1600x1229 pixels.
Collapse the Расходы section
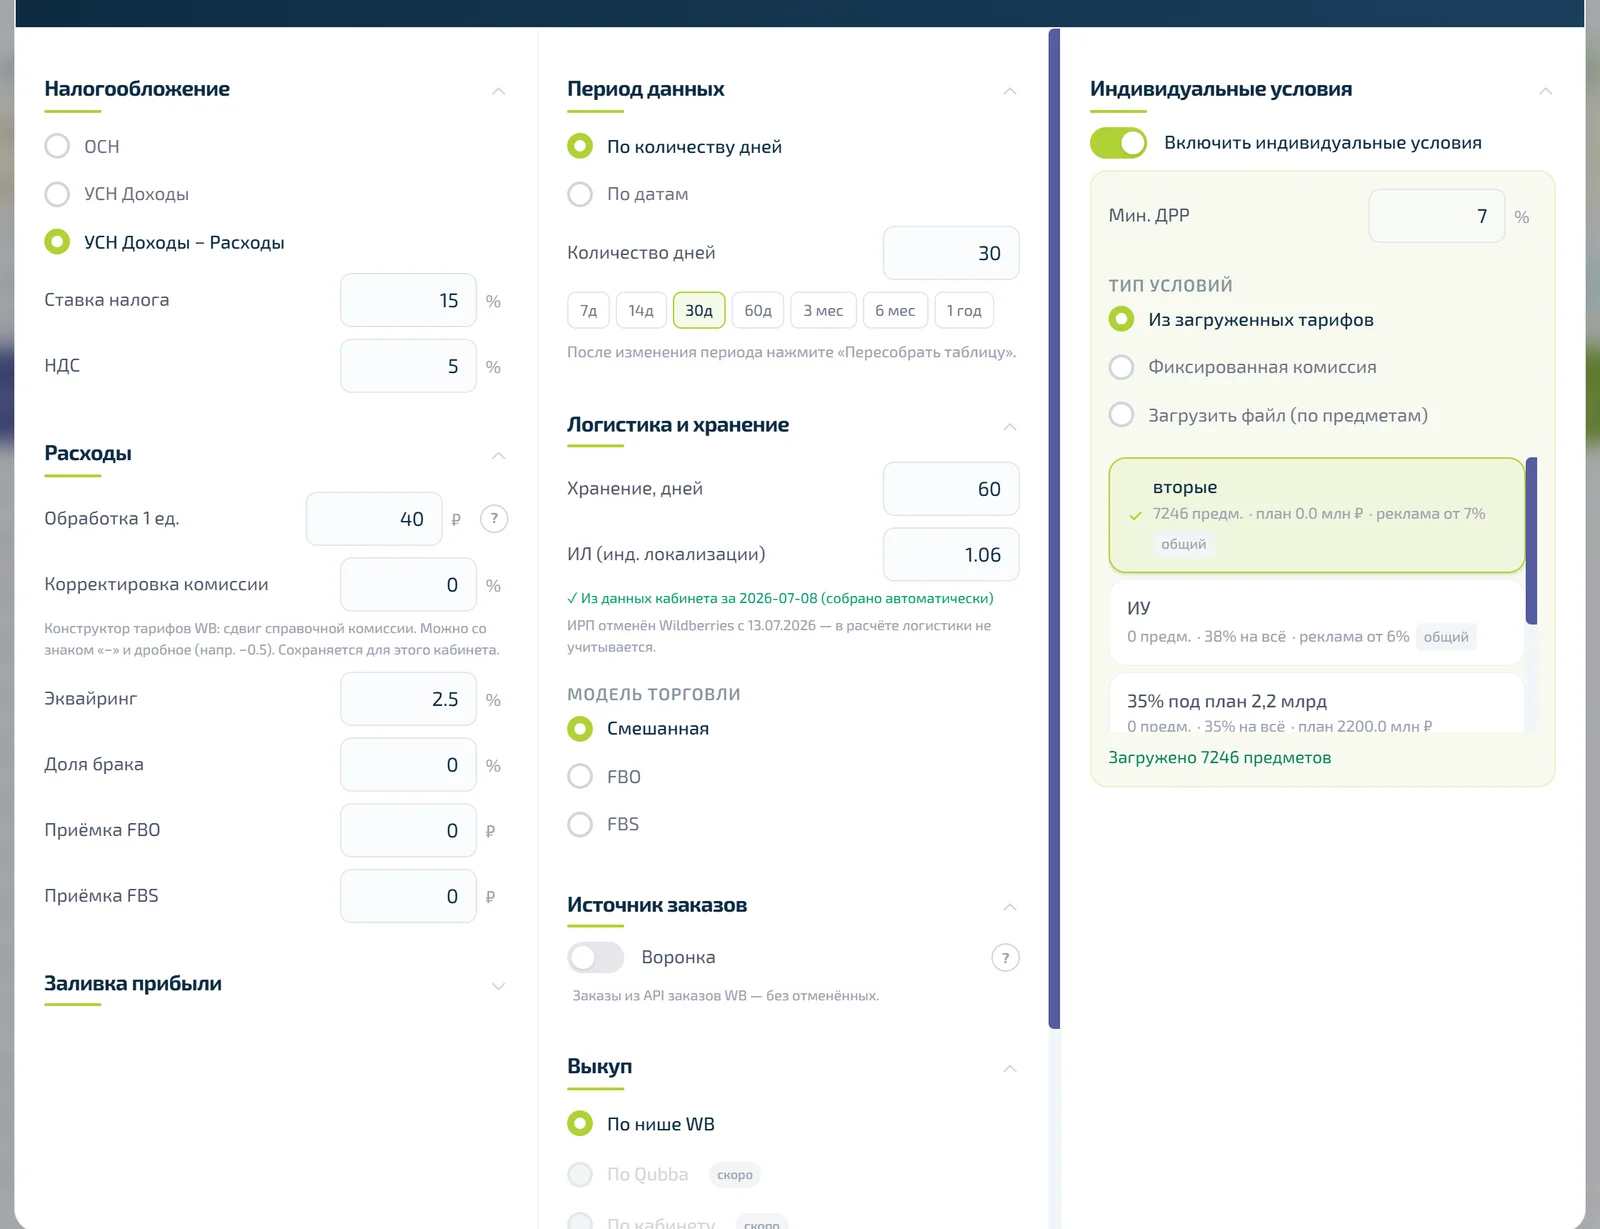(x=498, y=456)
